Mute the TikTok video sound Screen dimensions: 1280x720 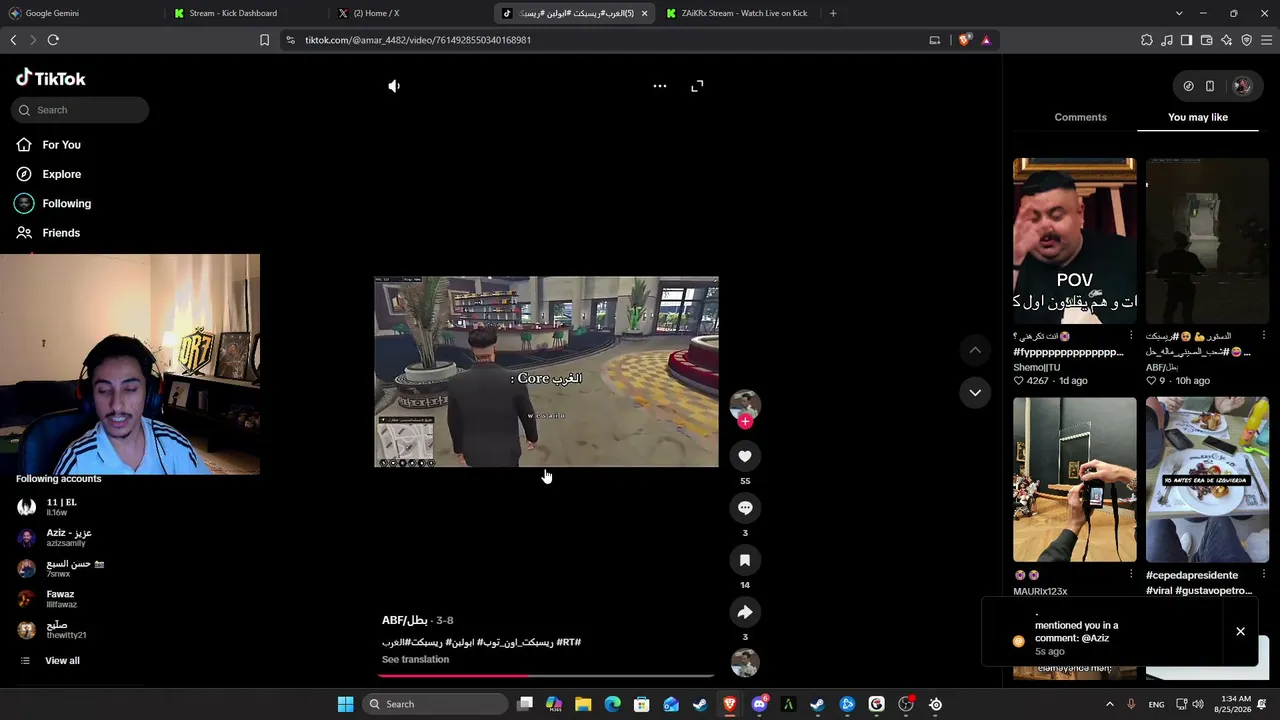(x=394, y=86)
